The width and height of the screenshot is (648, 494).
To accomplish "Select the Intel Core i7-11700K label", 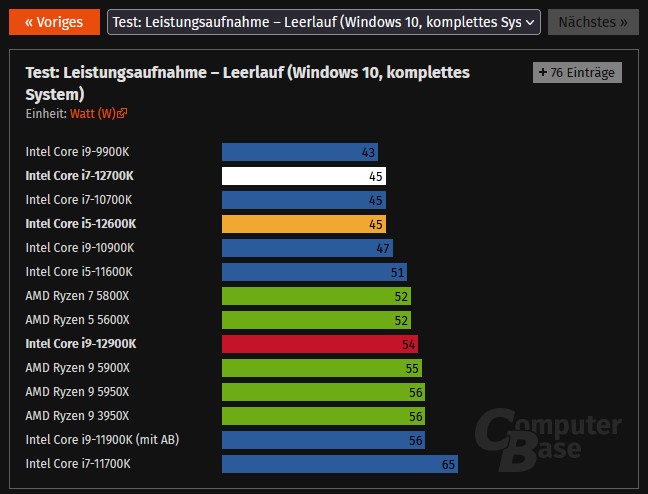I will point(78,463).
